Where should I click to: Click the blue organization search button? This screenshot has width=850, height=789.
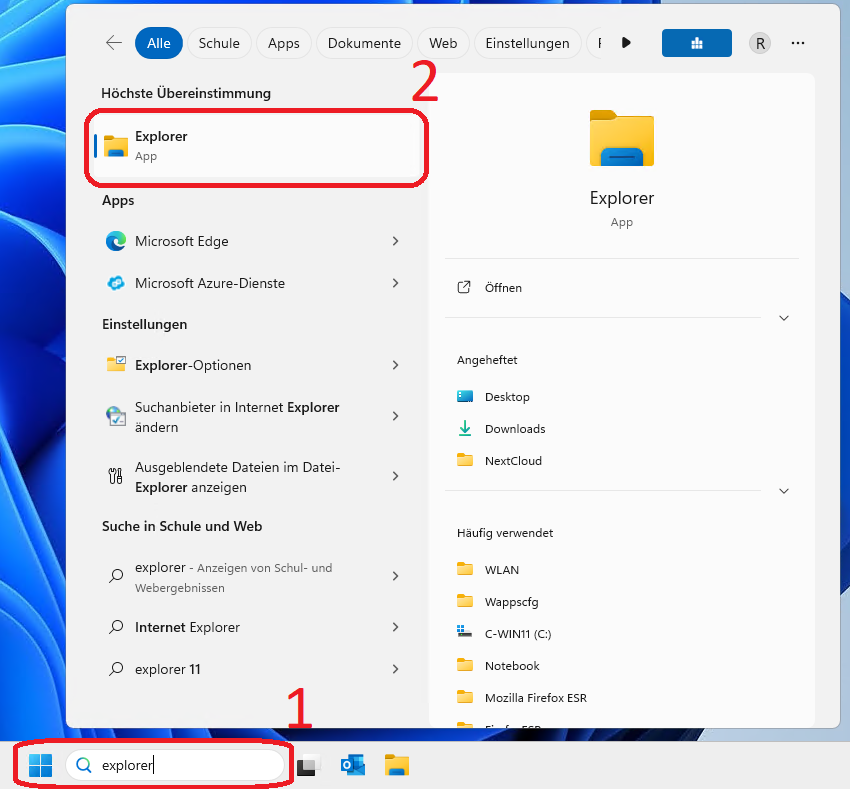coord(696,43)
